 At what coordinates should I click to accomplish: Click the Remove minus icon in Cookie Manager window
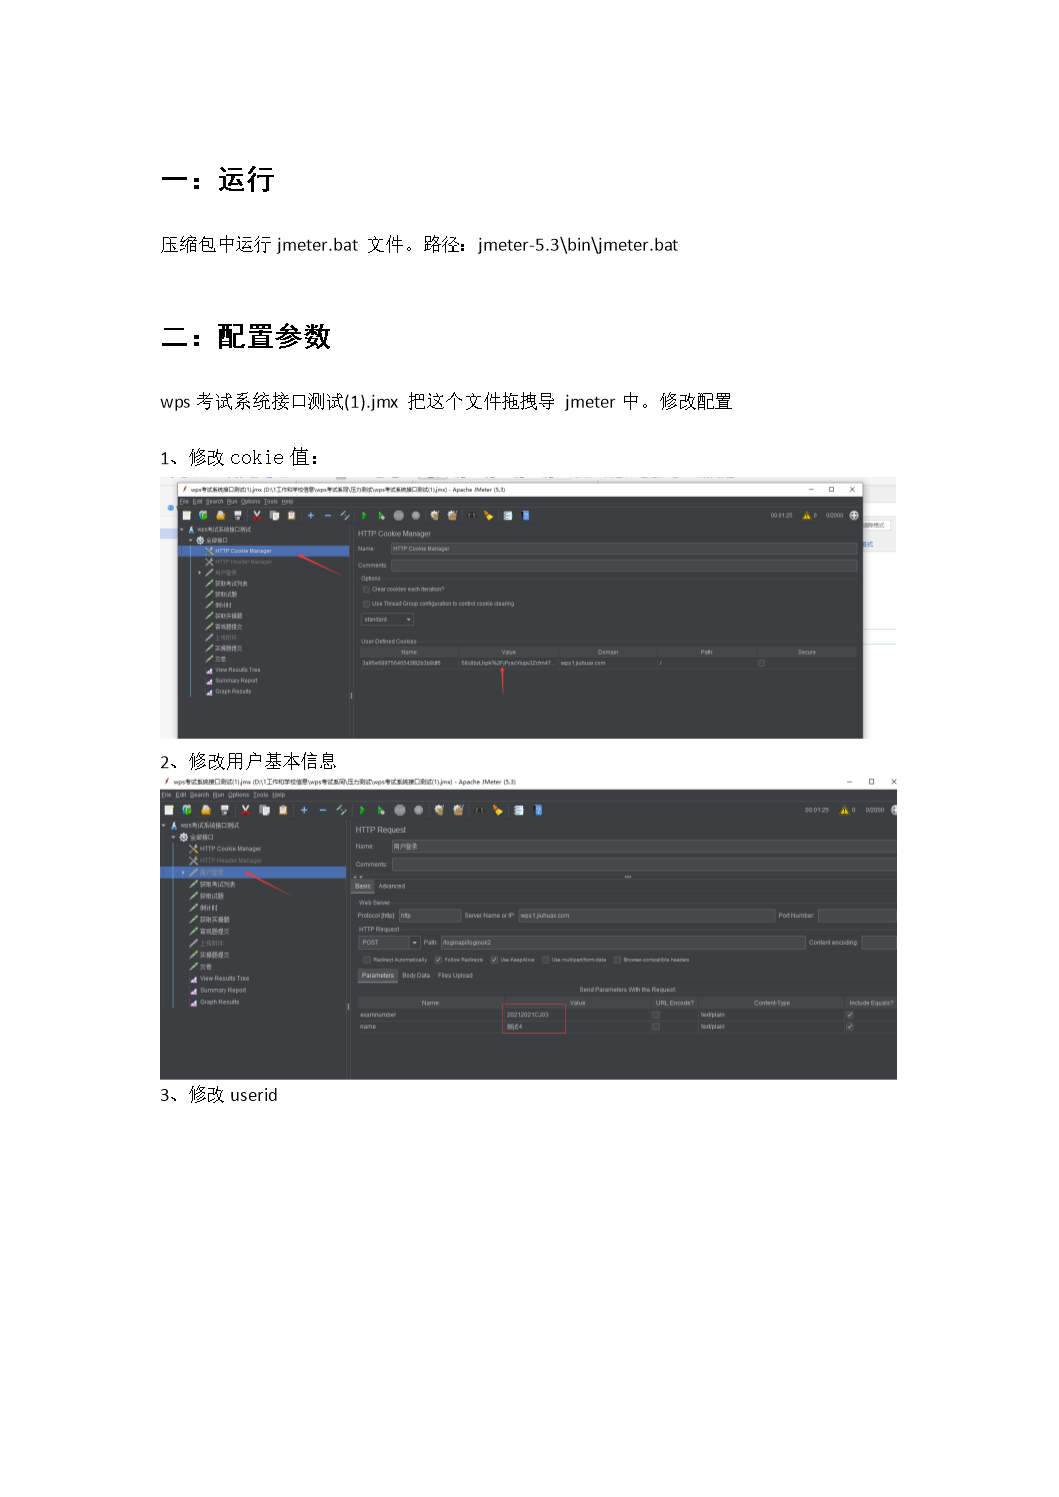tap(328, 515)
